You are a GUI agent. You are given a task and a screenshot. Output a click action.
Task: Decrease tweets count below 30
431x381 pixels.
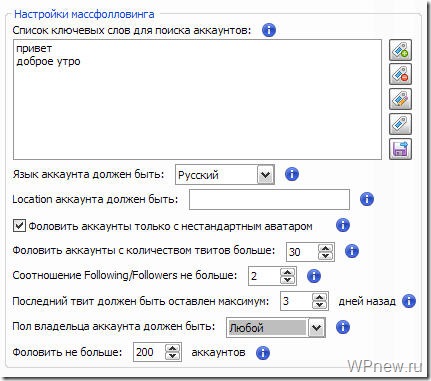click(x=325, y=256)
